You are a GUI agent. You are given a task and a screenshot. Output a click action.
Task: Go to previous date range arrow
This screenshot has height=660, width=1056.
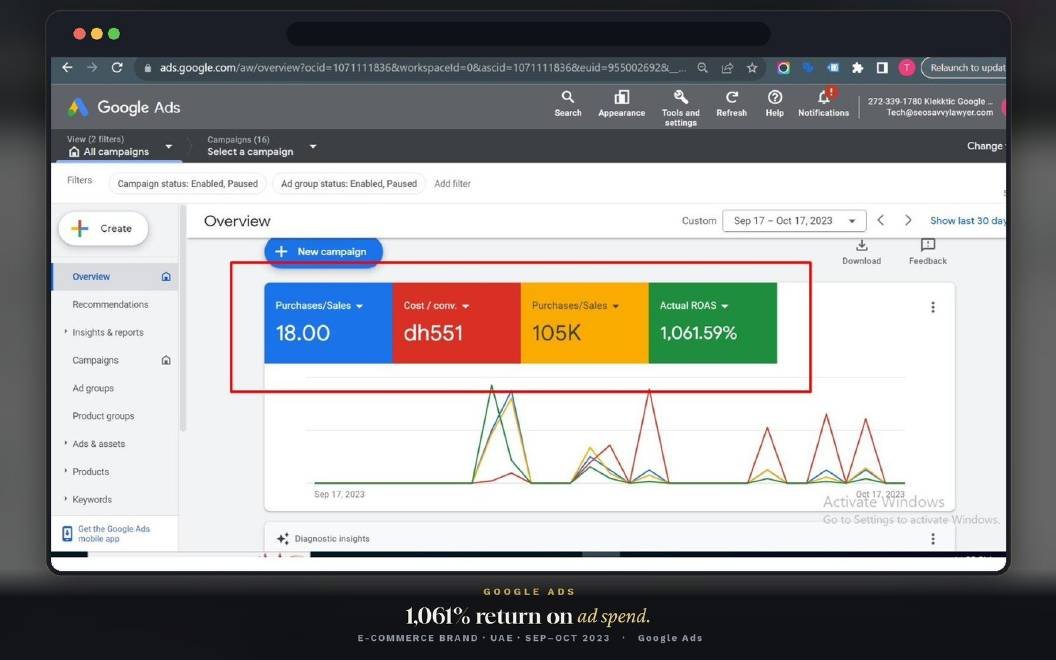pos(880,220)
